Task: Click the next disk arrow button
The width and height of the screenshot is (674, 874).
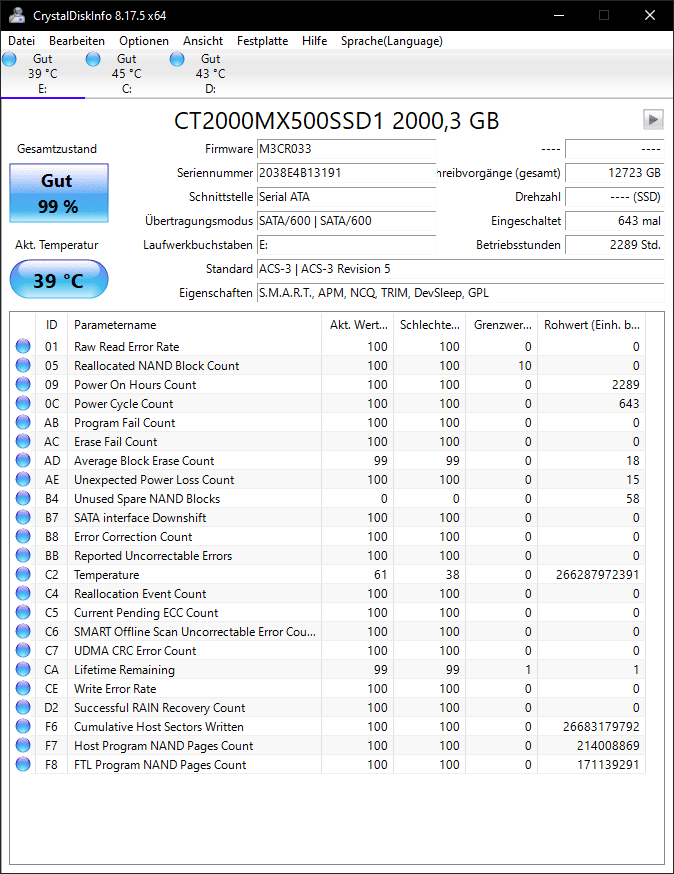Action: [653, 119]
